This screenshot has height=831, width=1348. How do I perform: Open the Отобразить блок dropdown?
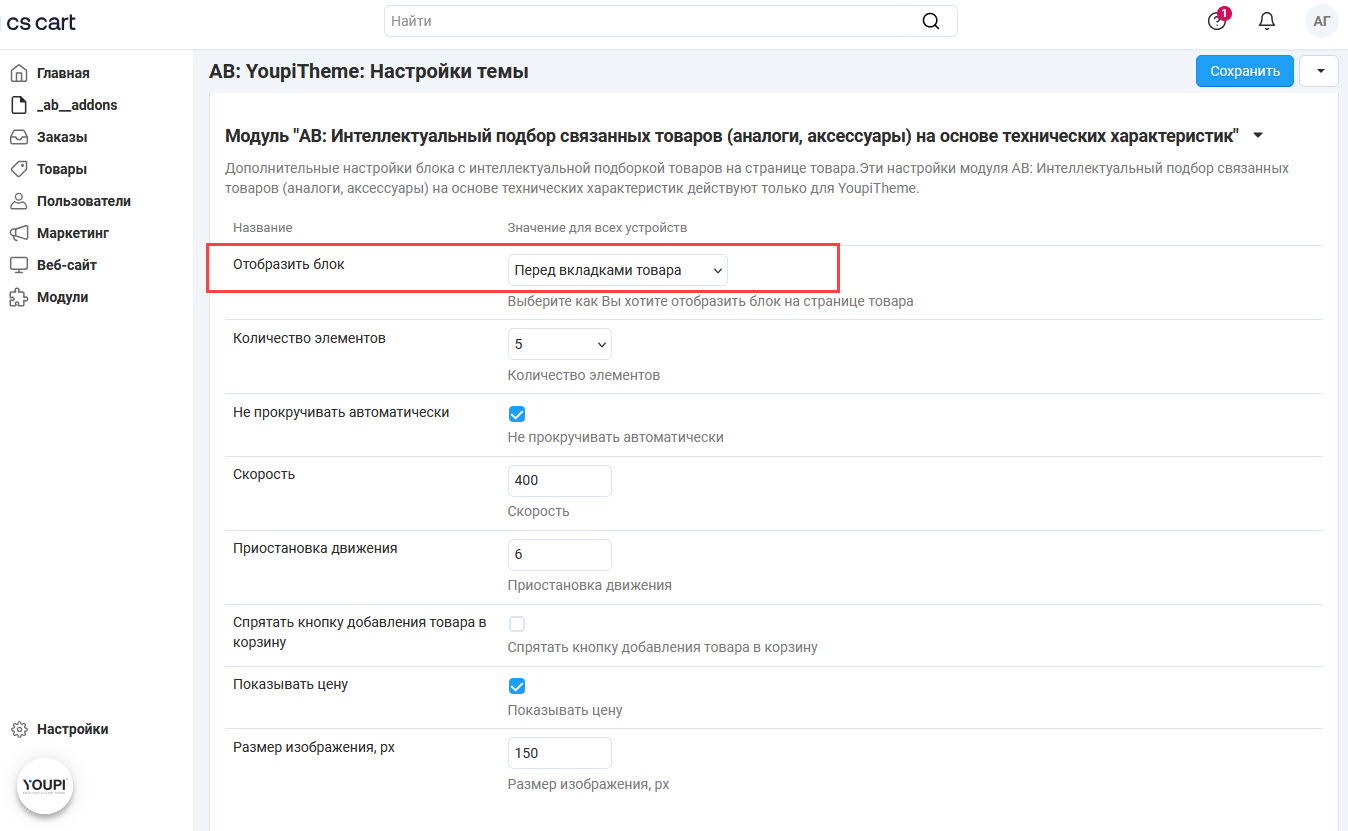point(618,270)
